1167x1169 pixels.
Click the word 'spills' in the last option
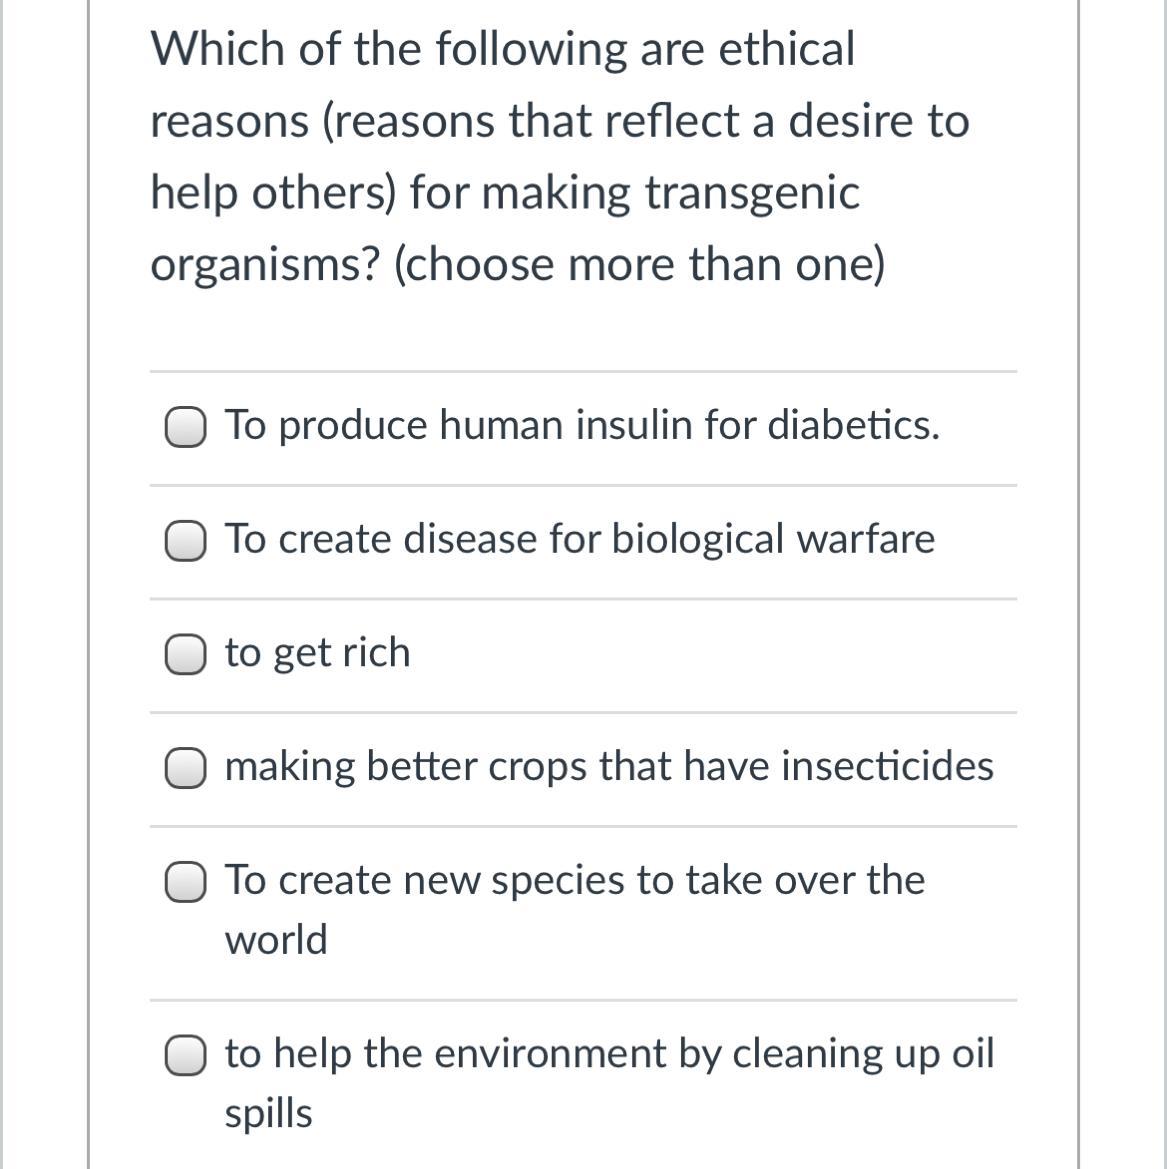point(268,1113)
